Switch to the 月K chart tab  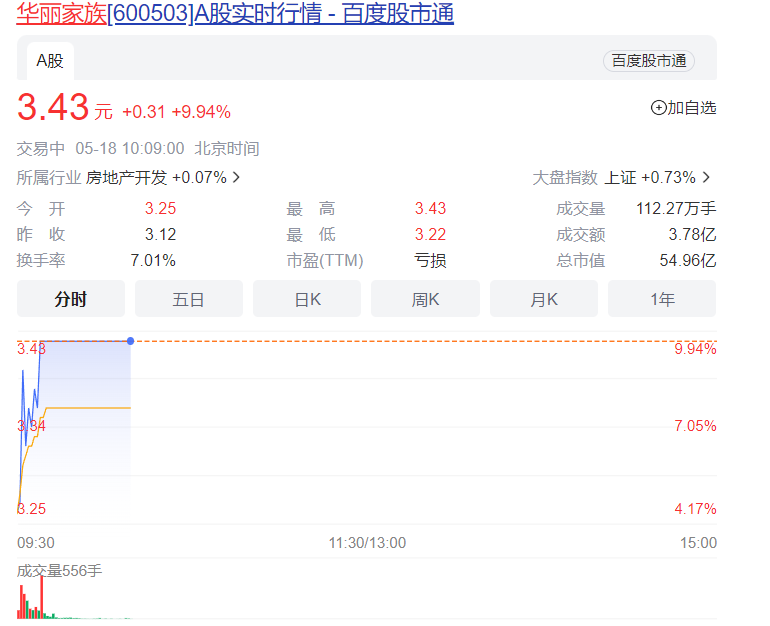(544, 299)
